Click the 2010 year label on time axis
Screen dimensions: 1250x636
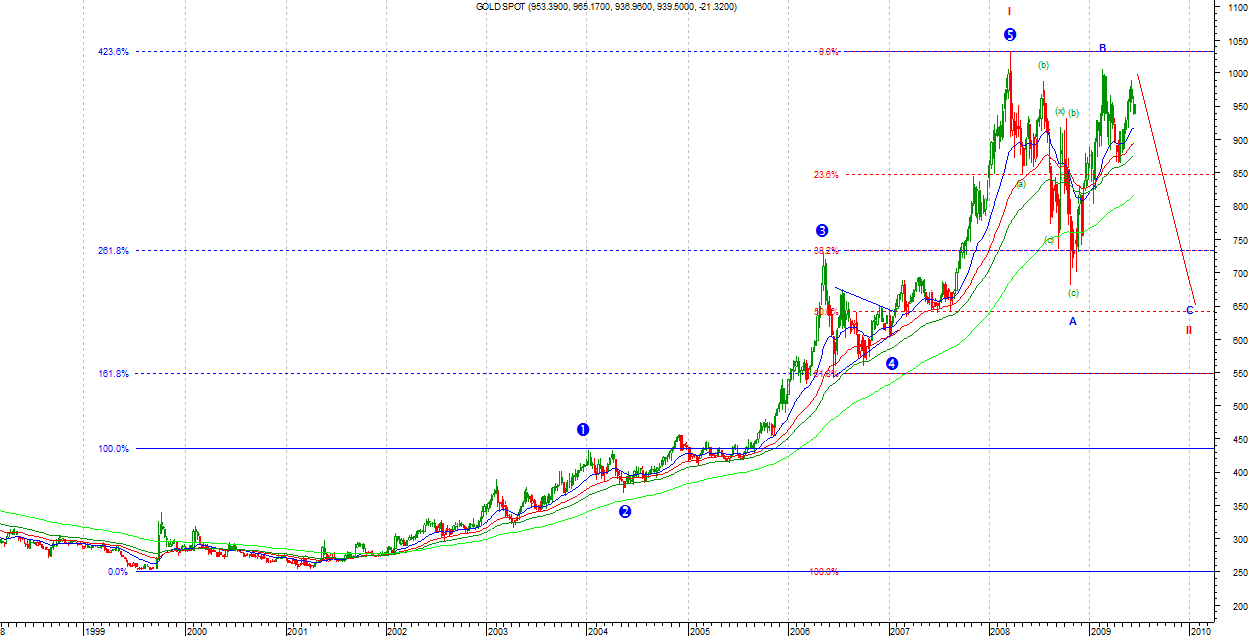point(1200,631)
